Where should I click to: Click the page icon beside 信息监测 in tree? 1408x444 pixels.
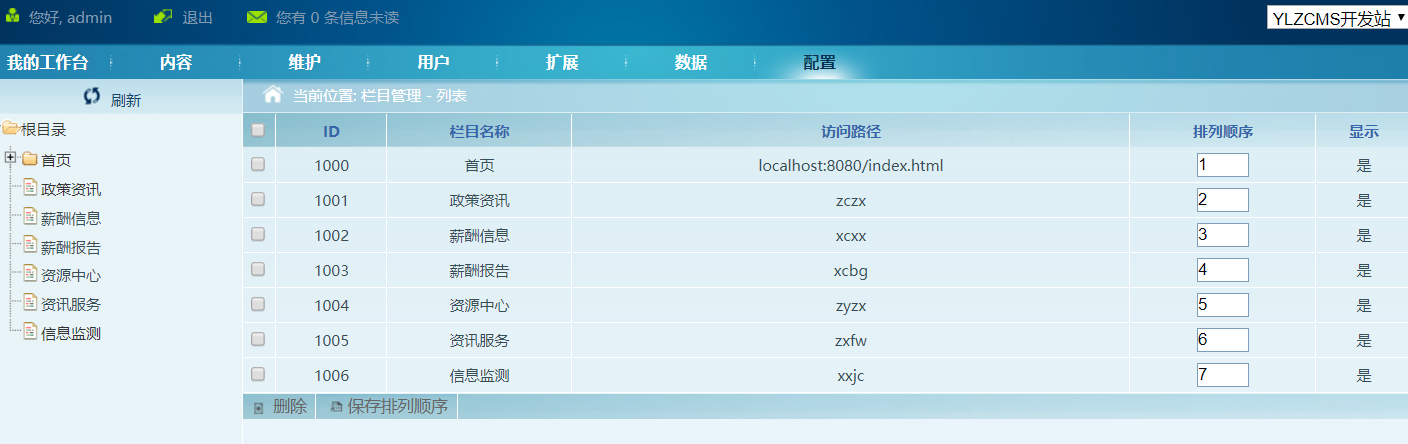coord(30,332)
